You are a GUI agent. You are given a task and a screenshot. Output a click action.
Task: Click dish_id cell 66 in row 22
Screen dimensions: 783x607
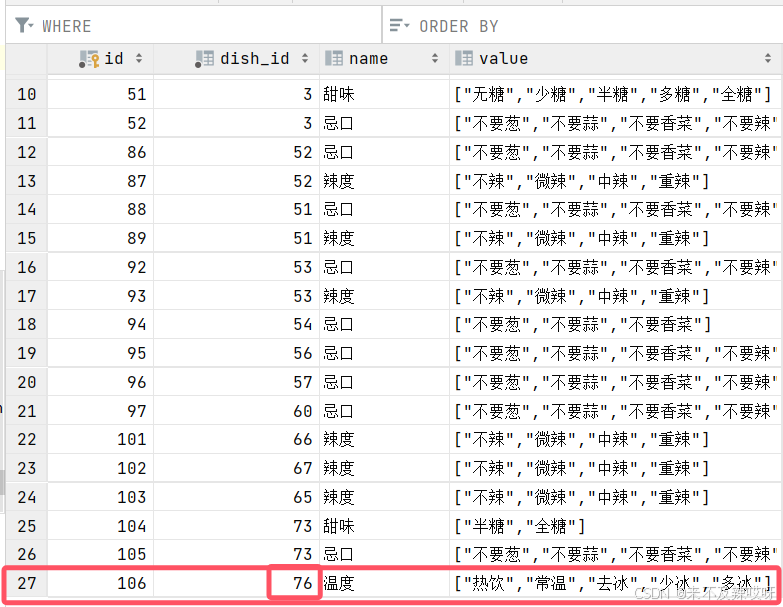pyautogui.click(x=237, y=440)
